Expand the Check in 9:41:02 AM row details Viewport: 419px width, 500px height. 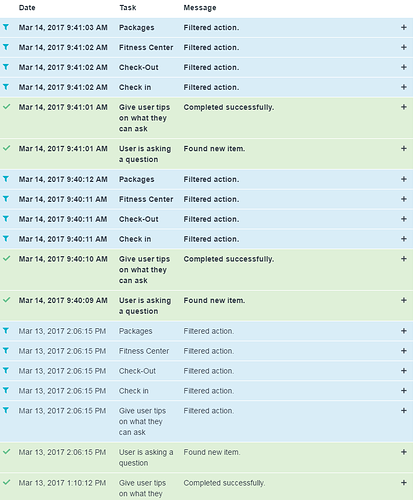coord(404,87)
